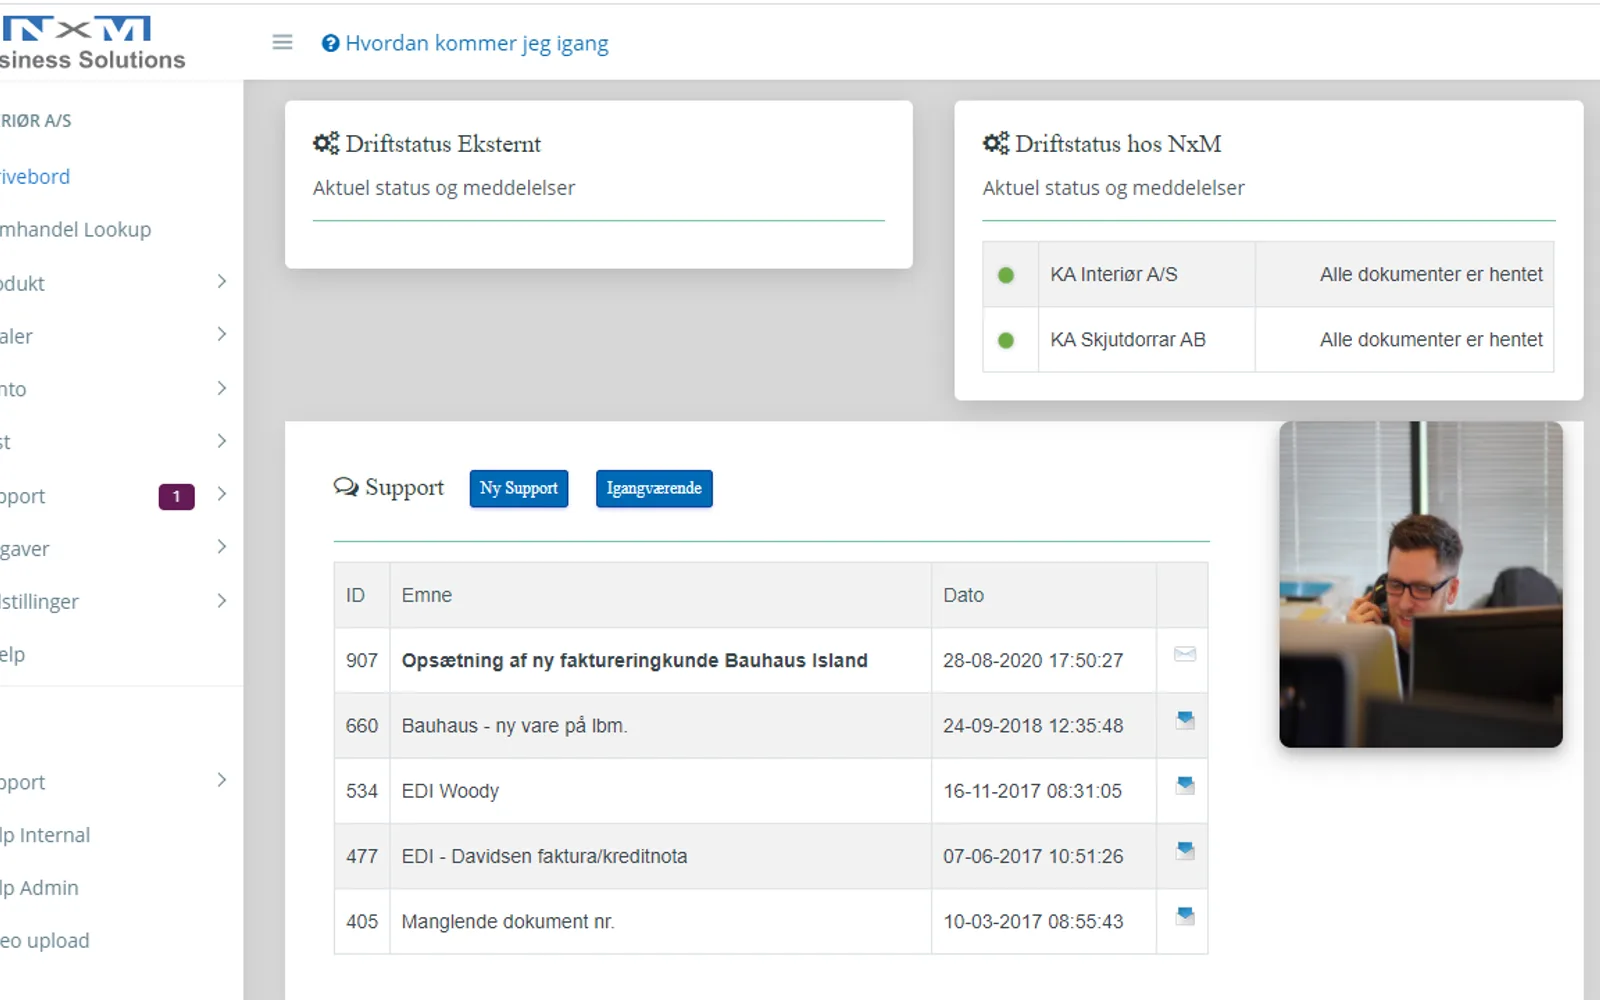Click the INTERIØR A/S company name in sidebar
Screen dimensions: 1600x1000
click(36, 121)
